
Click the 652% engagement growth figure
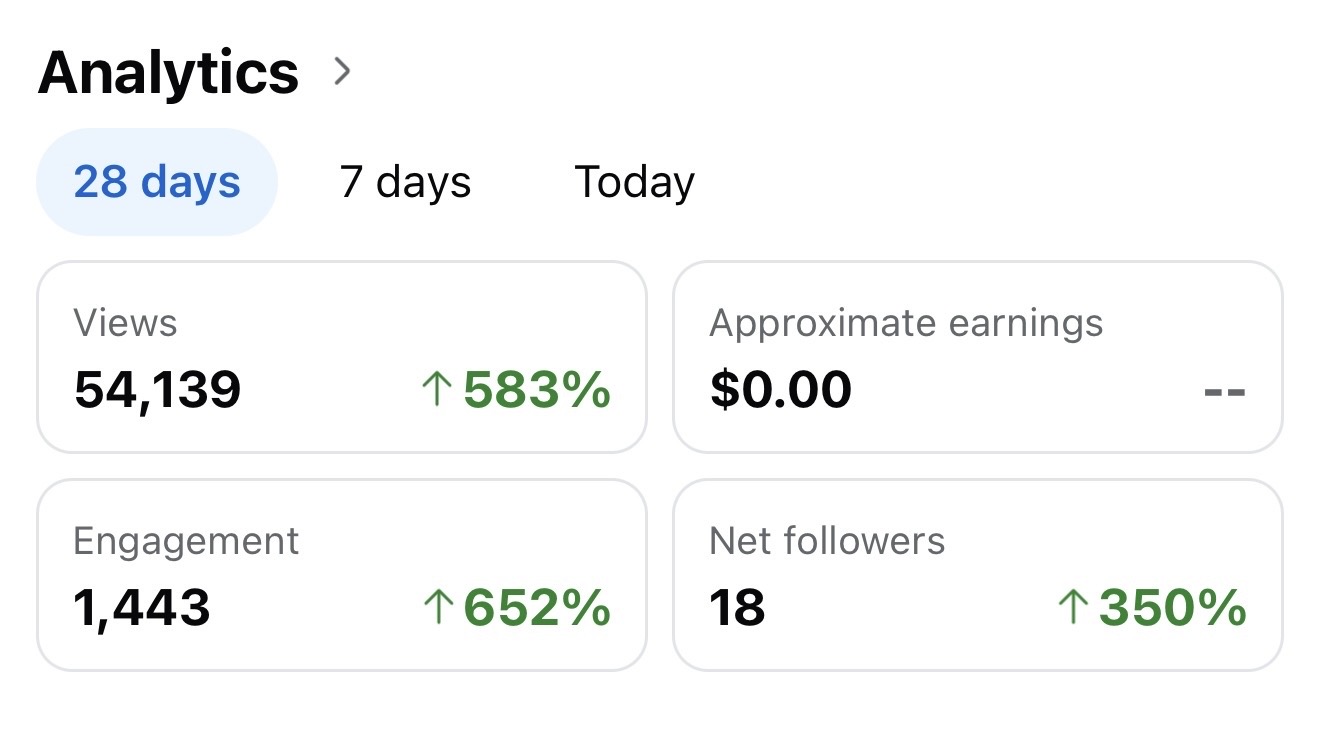coord(537,607)
